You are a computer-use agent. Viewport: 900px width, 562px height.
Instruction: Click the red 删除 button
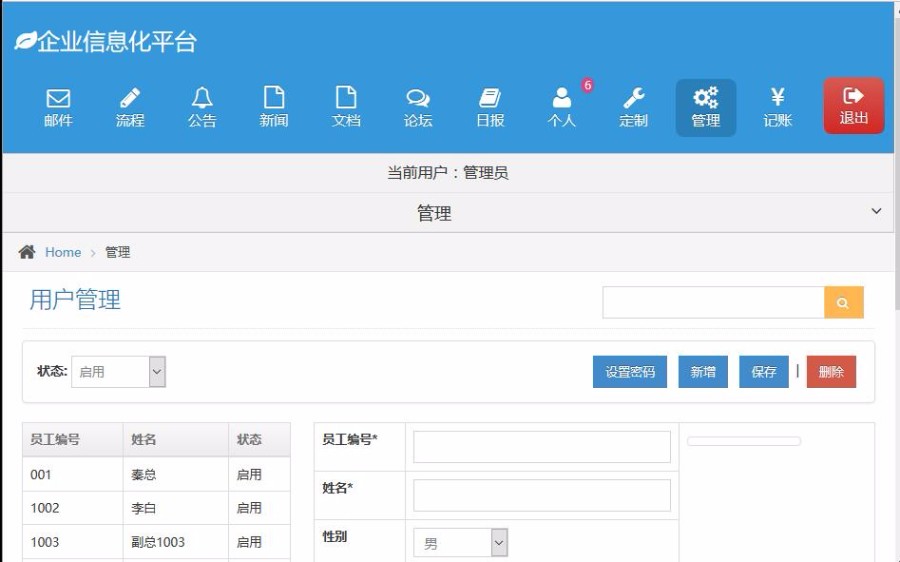831,372
